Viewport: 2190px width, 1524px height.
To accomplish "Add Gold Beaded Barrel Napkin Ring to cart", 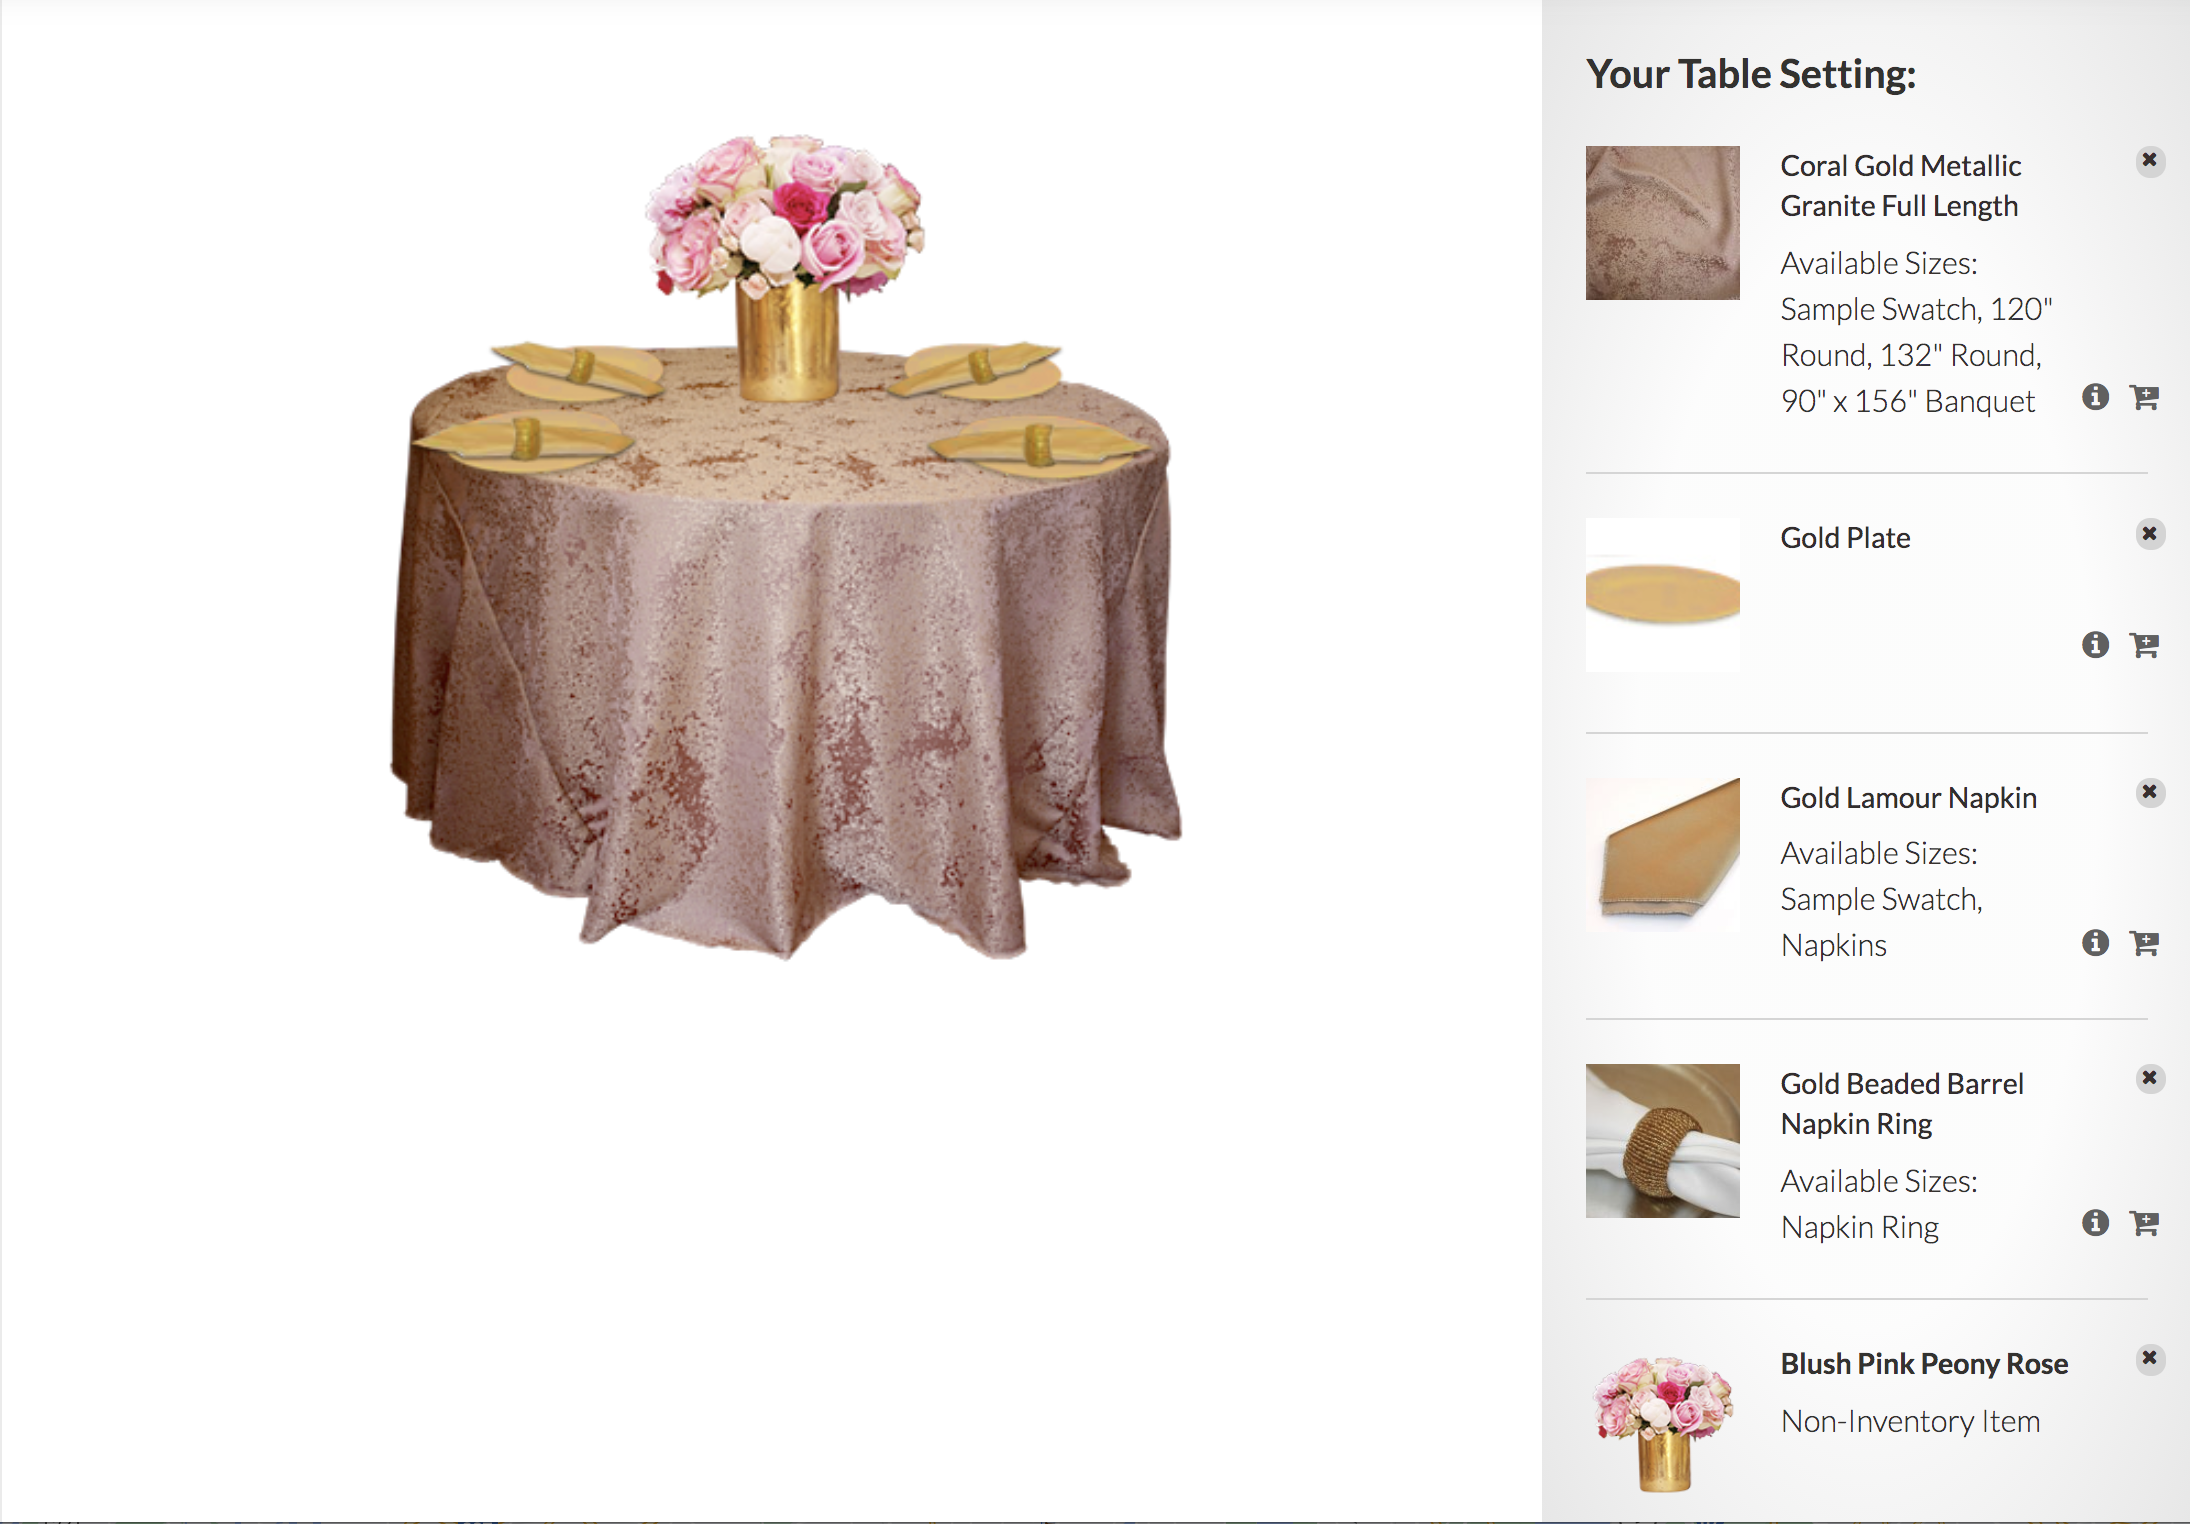I will (2144, 1224).
